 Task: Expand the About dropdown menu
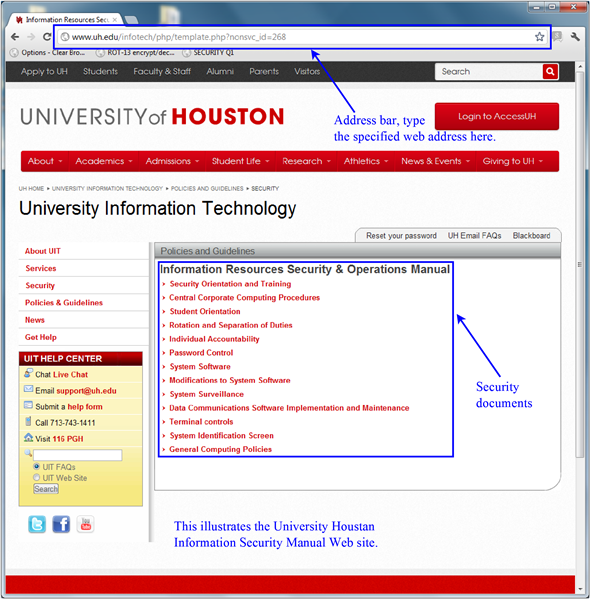pos(45,161)
